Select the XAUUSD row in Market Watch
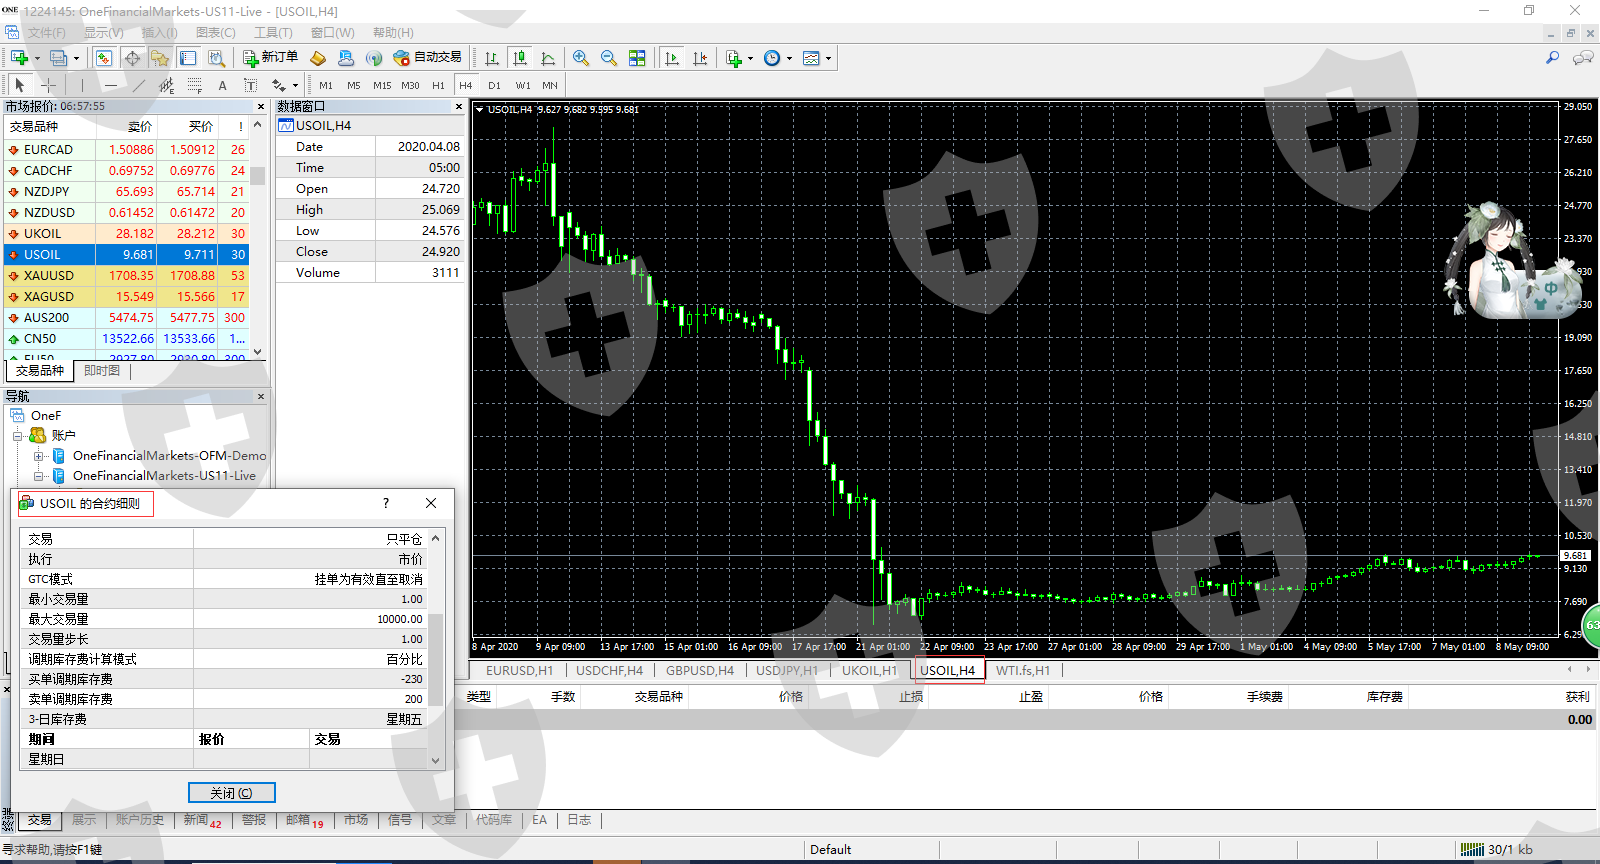The width and height of the screenshot is (1600, 864). pyautogui.click(x=48, y=276)
